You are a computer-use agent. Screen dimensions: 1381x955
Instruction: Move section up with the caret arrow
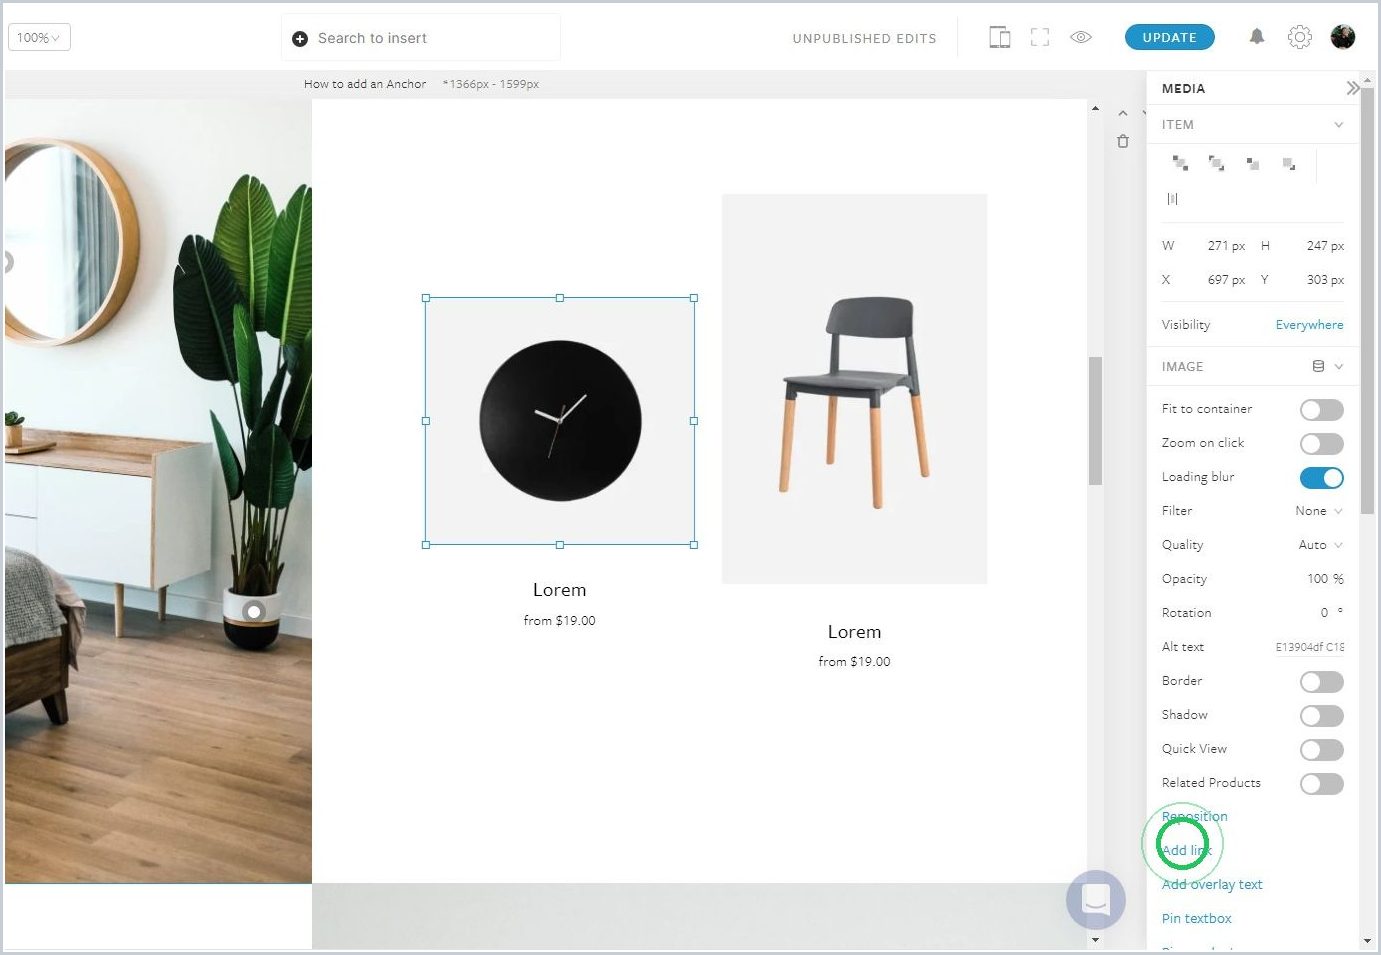(1123, 113)
